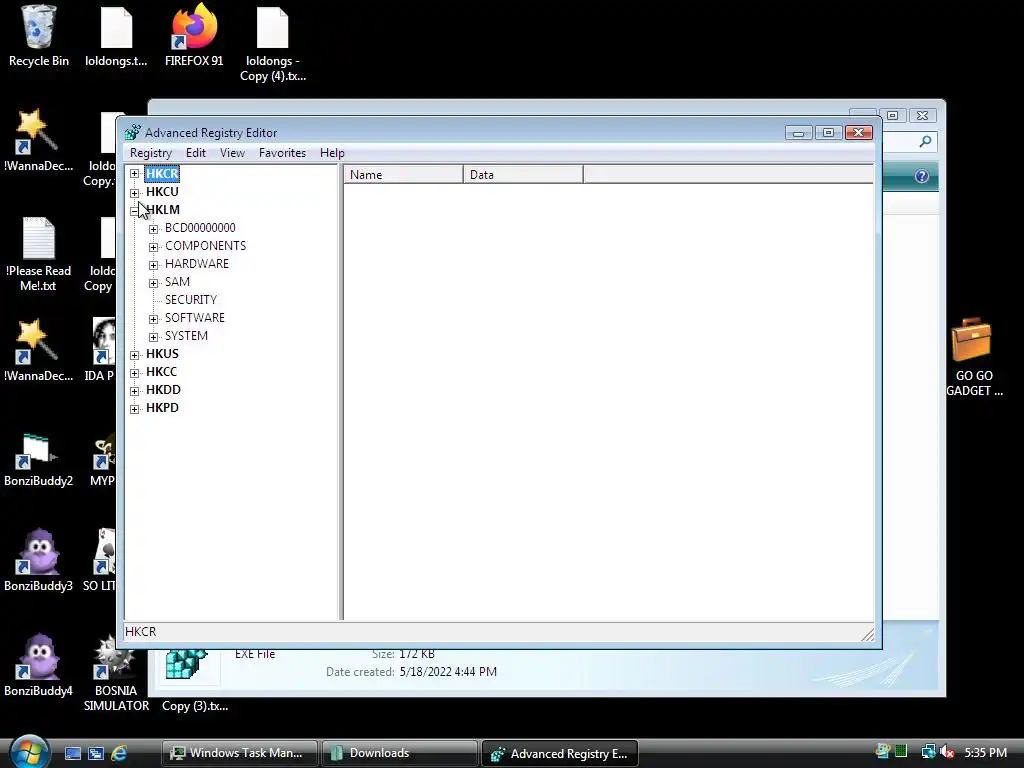Expand the HKUS registry root
This screenshot has width=1024, height=768.
click(x=135, y=355)
